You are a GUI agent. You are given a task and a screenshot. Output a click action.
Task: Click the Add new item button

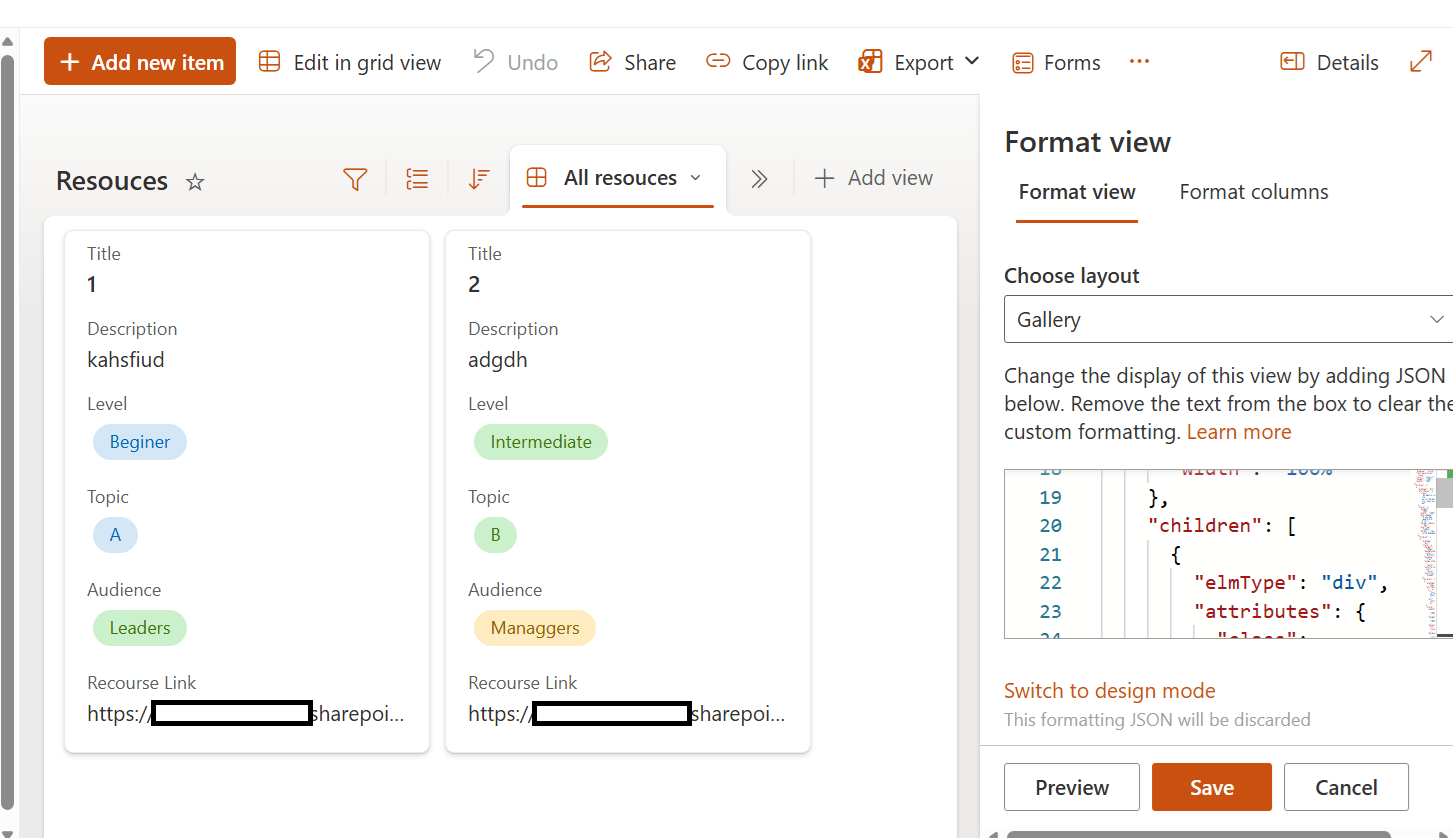[x=140, y=62]
